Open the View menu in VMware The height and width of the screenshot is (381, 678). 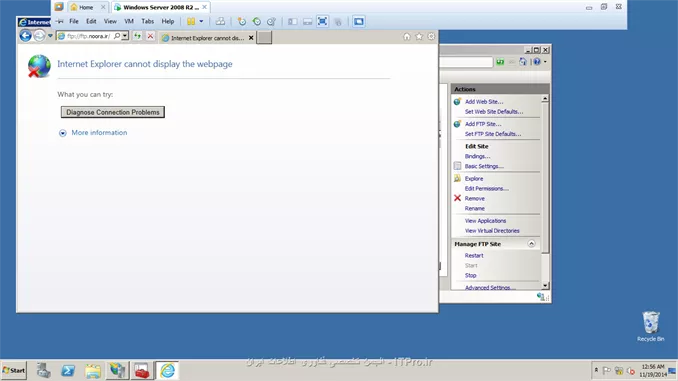coord(110,21)
